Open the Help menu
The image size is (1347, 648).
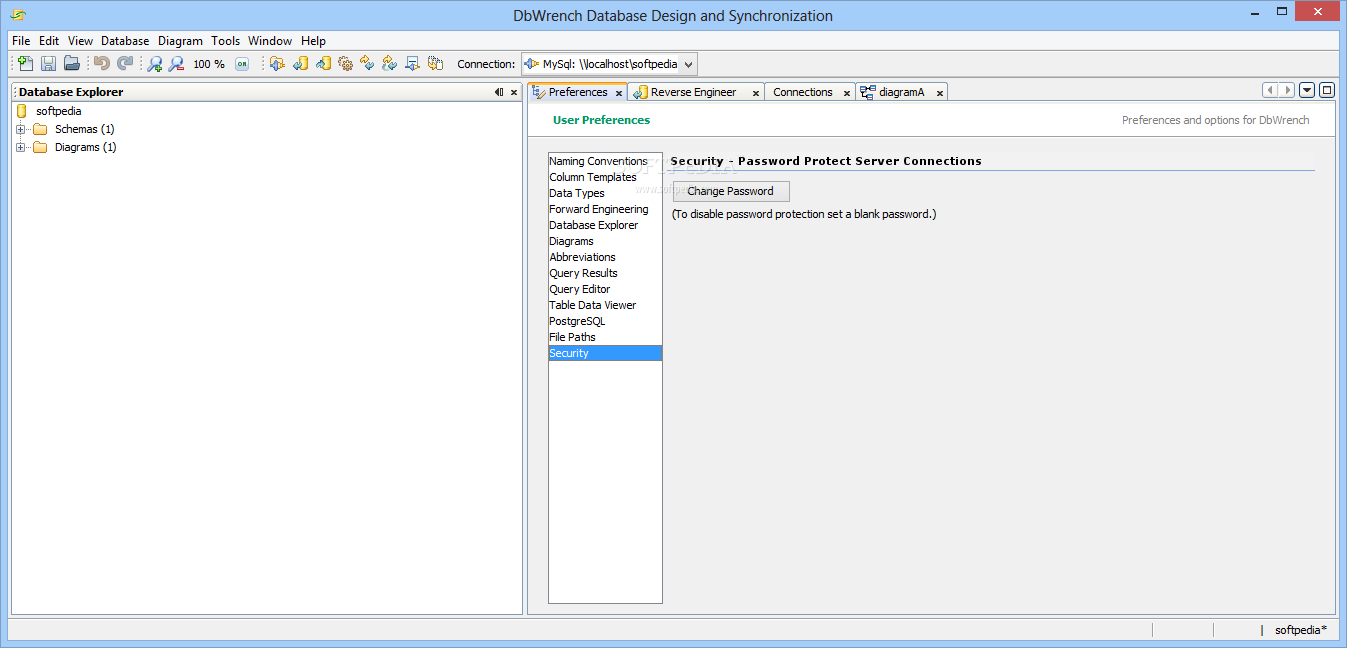(x=313, y=41)
